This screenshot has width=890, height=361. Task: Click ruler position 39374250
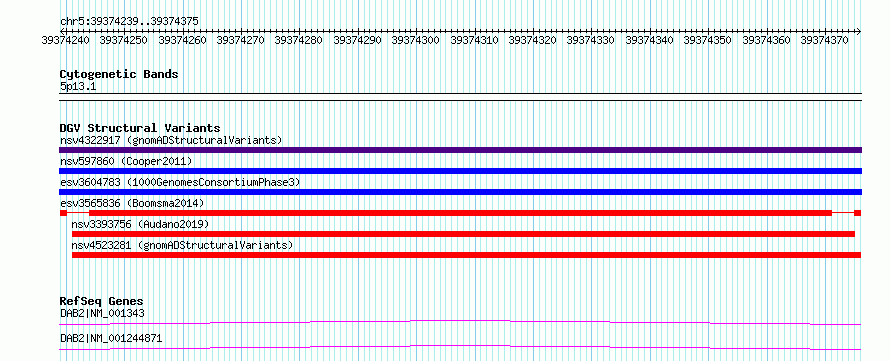pos(124,40)
